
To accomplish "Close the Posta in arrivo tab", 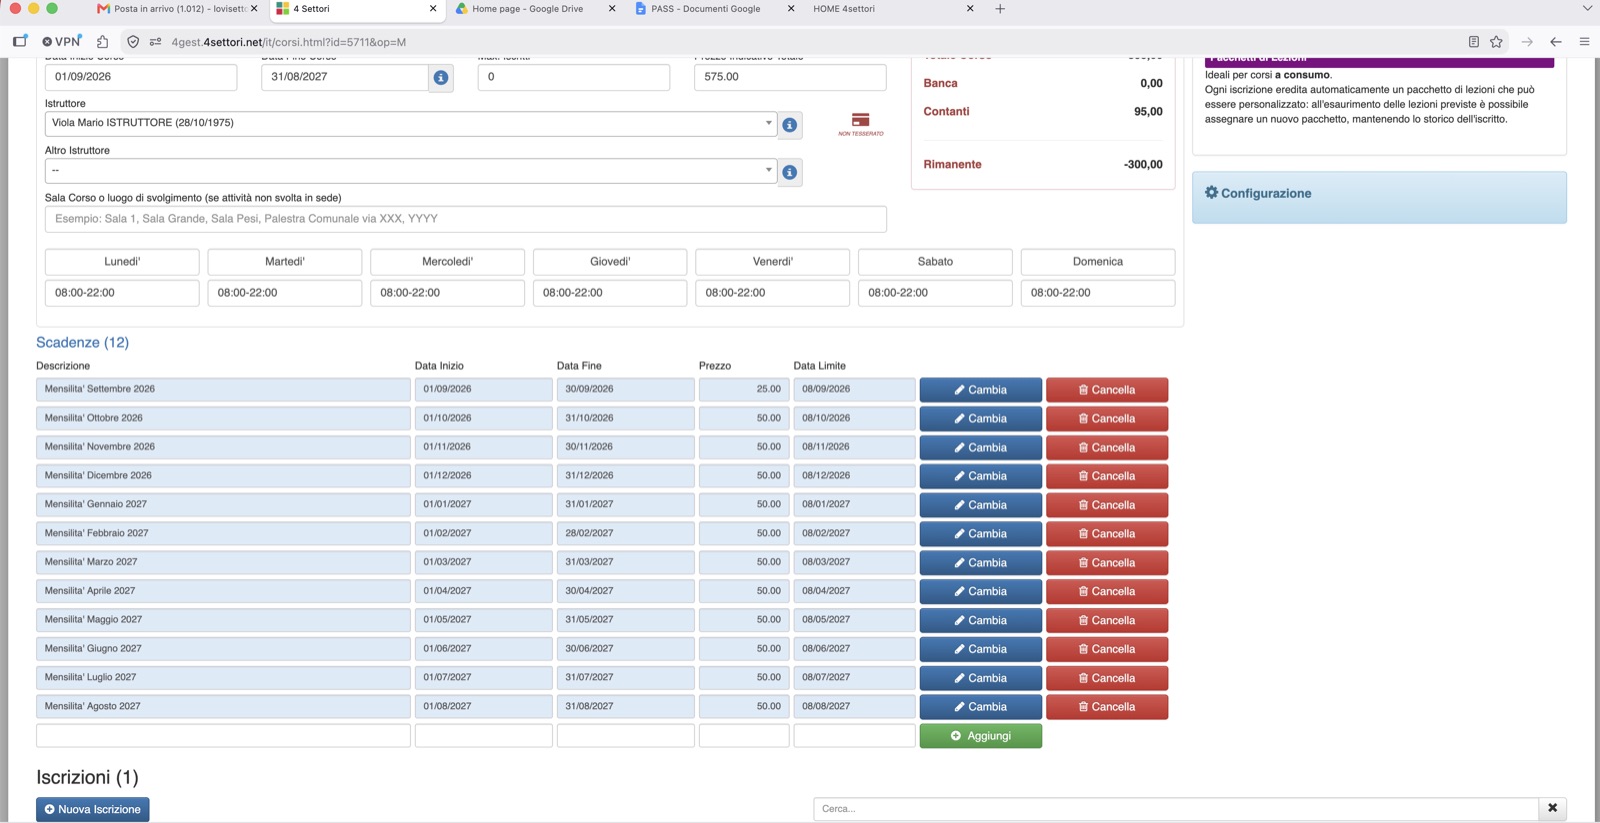I will (254, 9).
